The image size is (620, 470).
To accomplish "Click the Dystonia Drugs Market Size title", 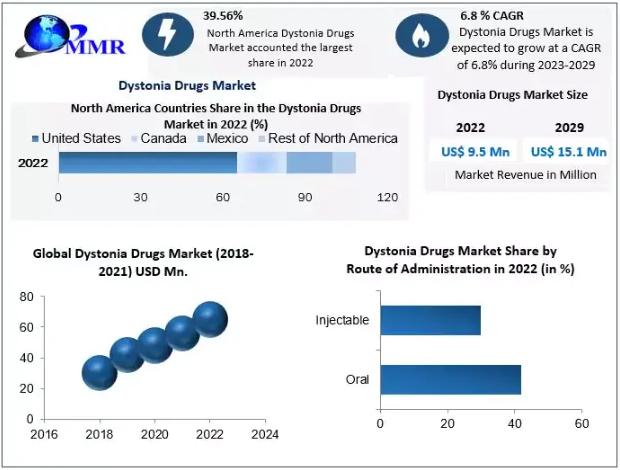I will [512, 95].
